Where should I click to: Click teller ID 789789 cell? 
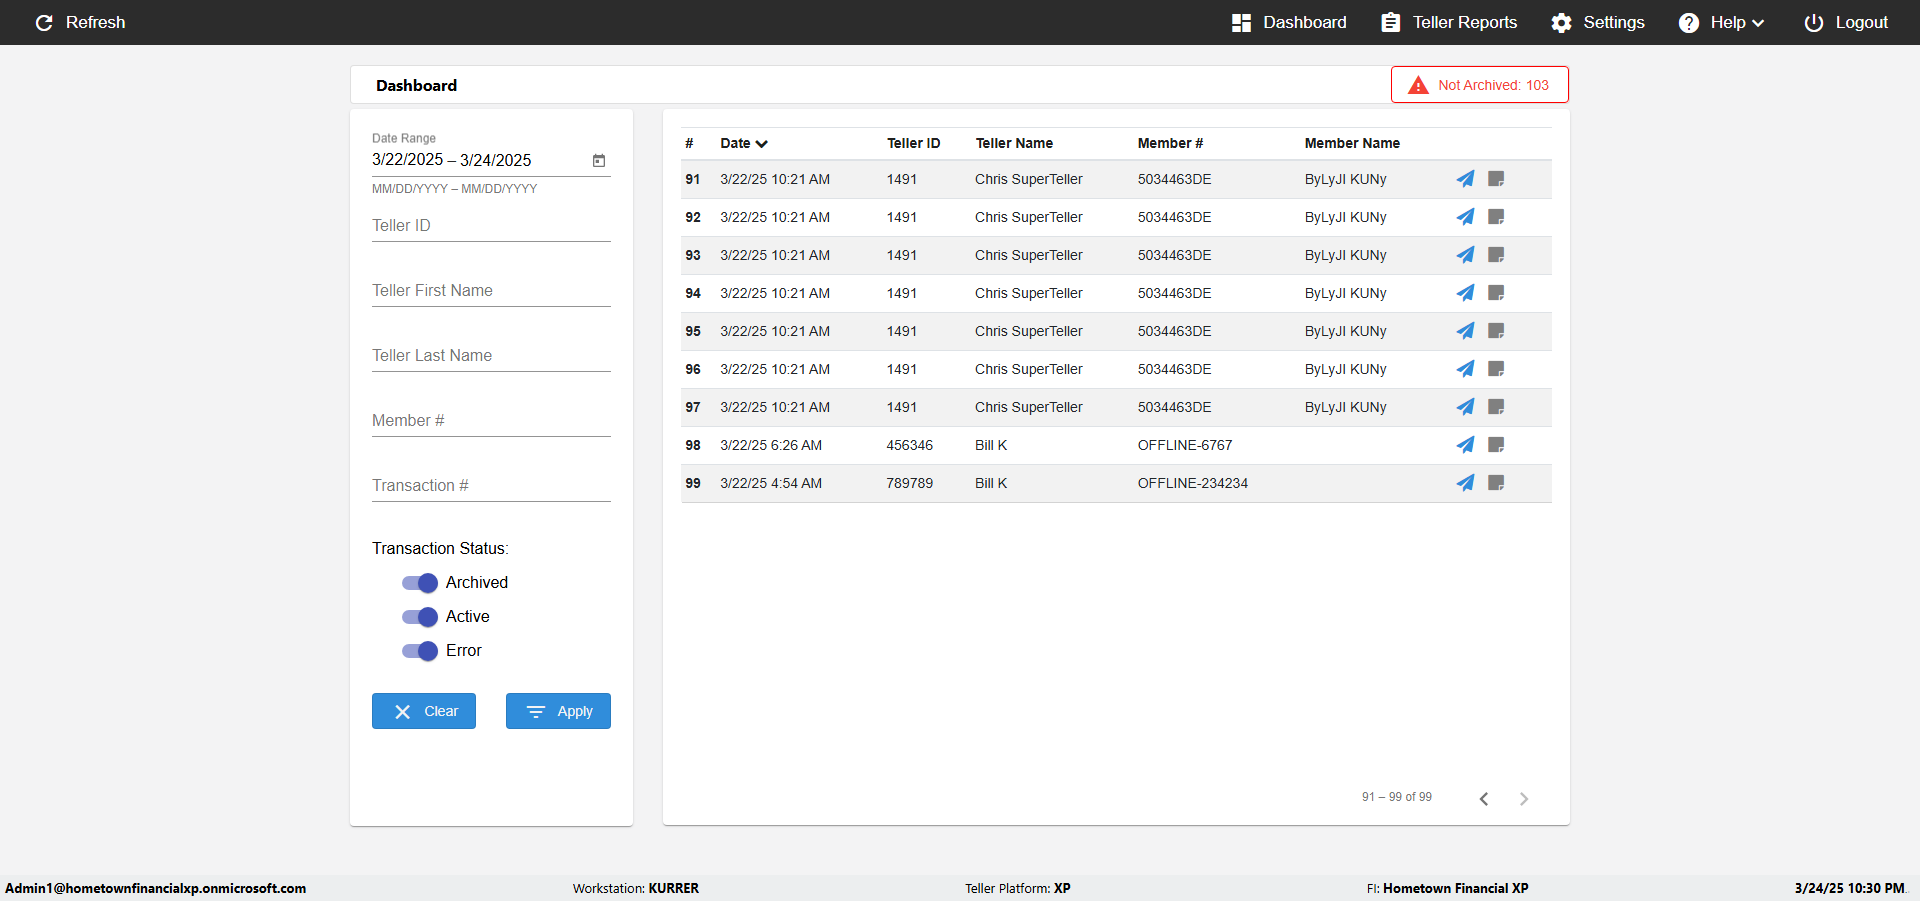(909, 483)
